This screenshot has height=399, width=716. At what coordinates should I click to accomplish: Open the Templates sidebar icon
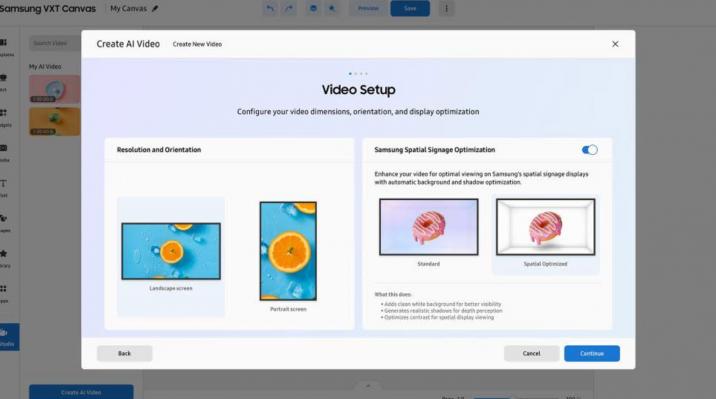5,47
